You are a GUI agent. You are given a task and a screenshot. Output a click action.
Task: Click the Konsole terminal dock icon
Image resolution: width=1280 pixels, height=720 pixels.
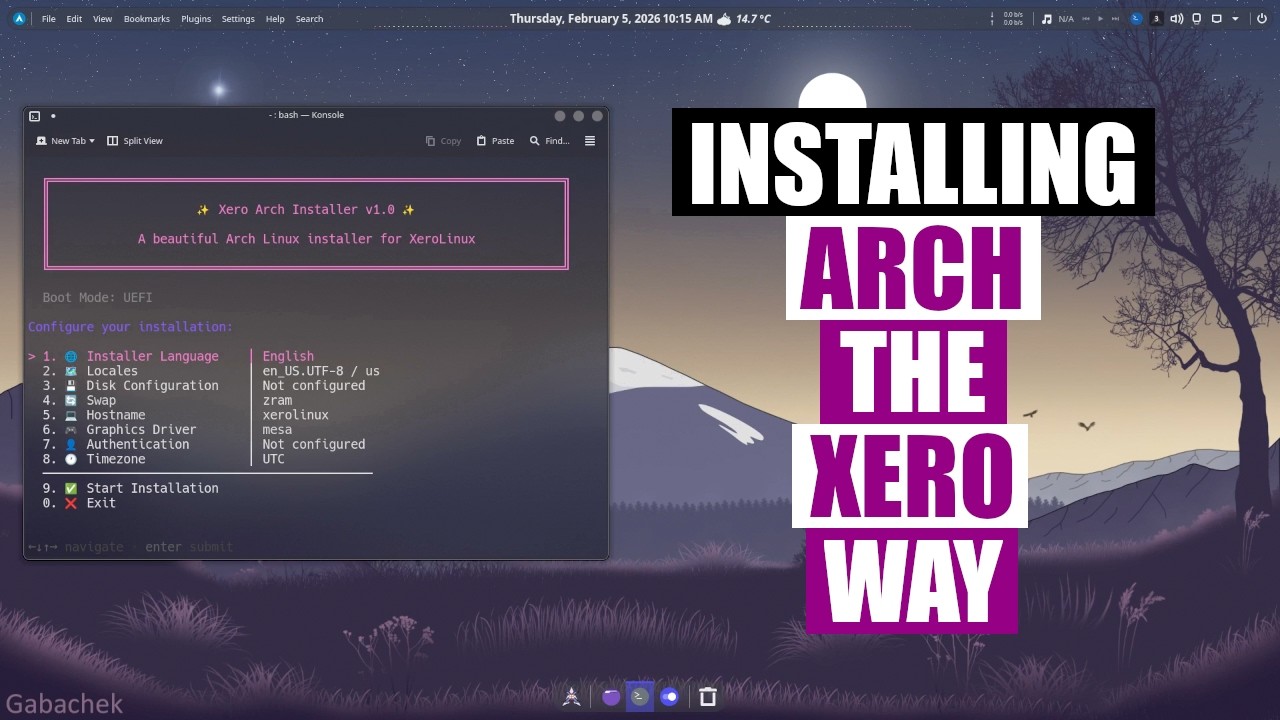point(640,697)
